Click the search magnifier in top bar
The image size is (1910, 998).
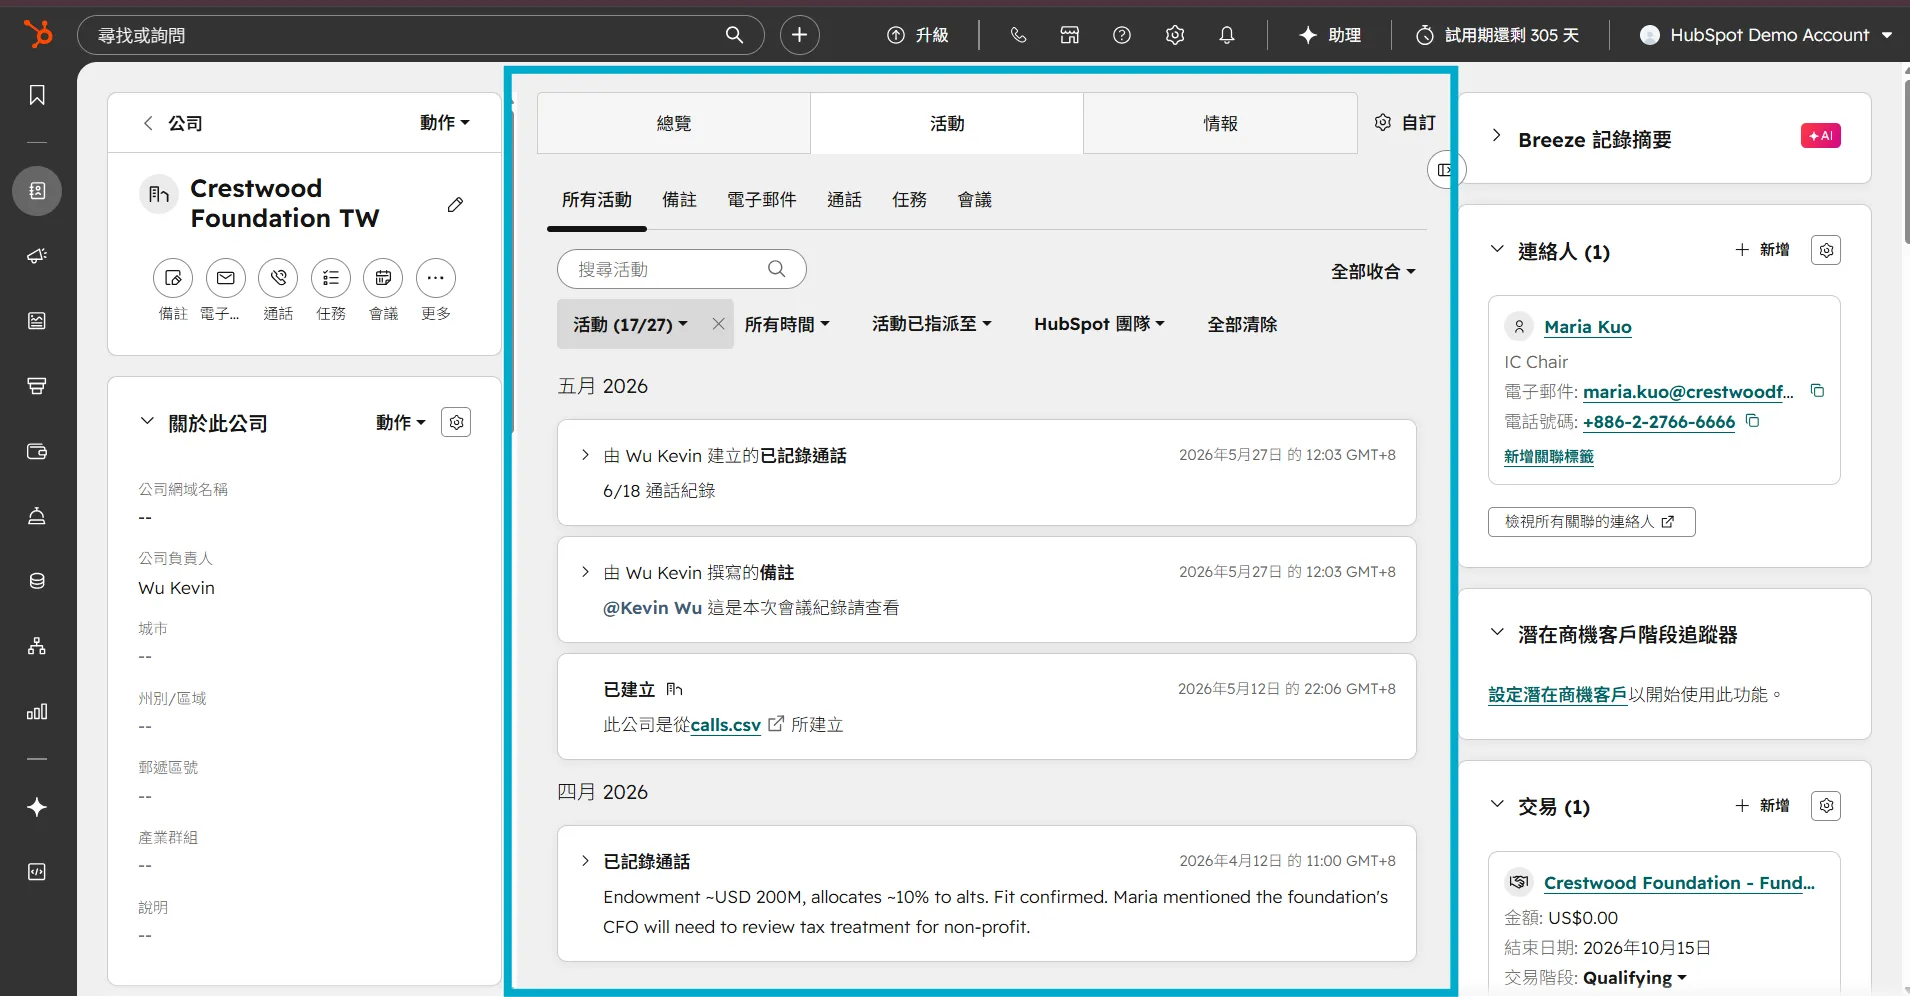coord(734,35)
